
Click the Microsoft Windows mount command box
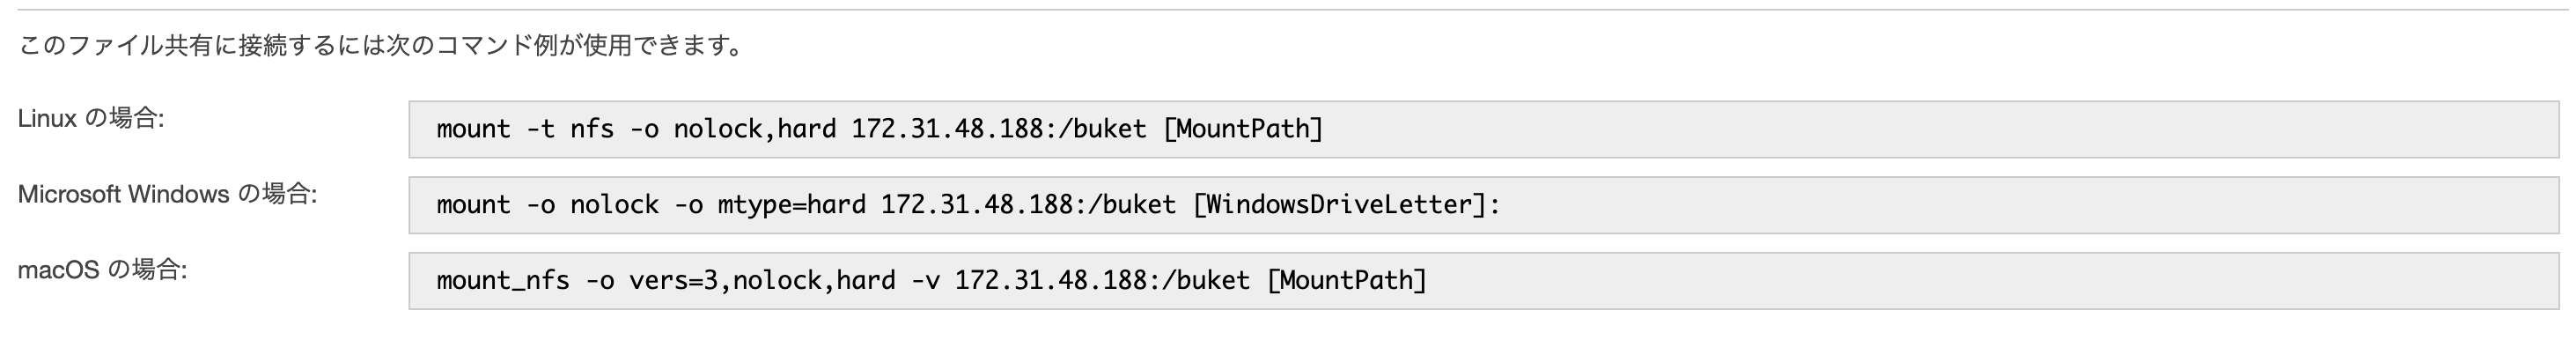(x=1484, y=205)
